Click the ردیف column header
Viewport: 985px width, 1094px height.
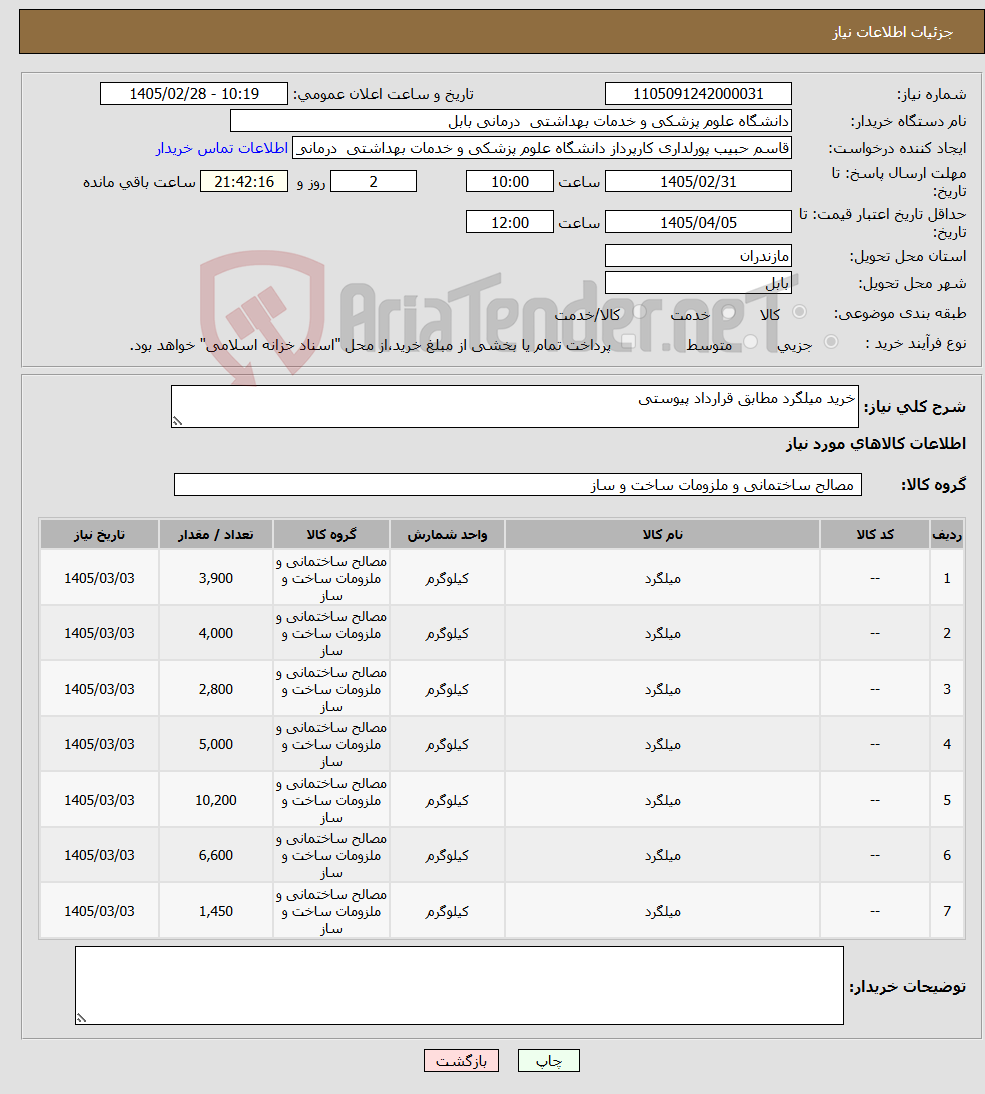(947, 534)
